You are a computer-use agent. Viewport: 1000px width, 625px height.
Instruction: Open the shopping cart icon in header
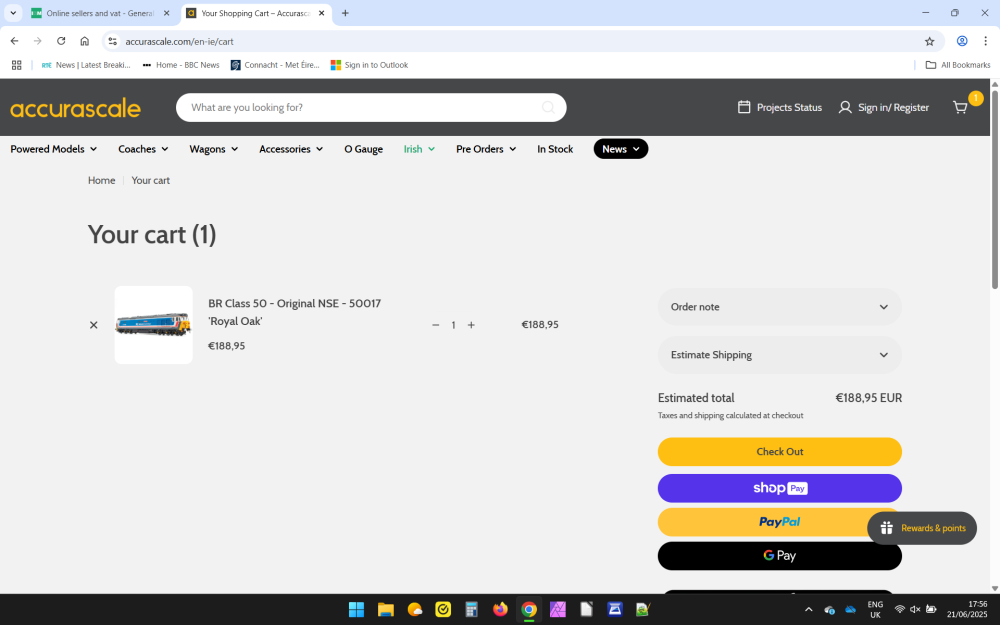961,107
